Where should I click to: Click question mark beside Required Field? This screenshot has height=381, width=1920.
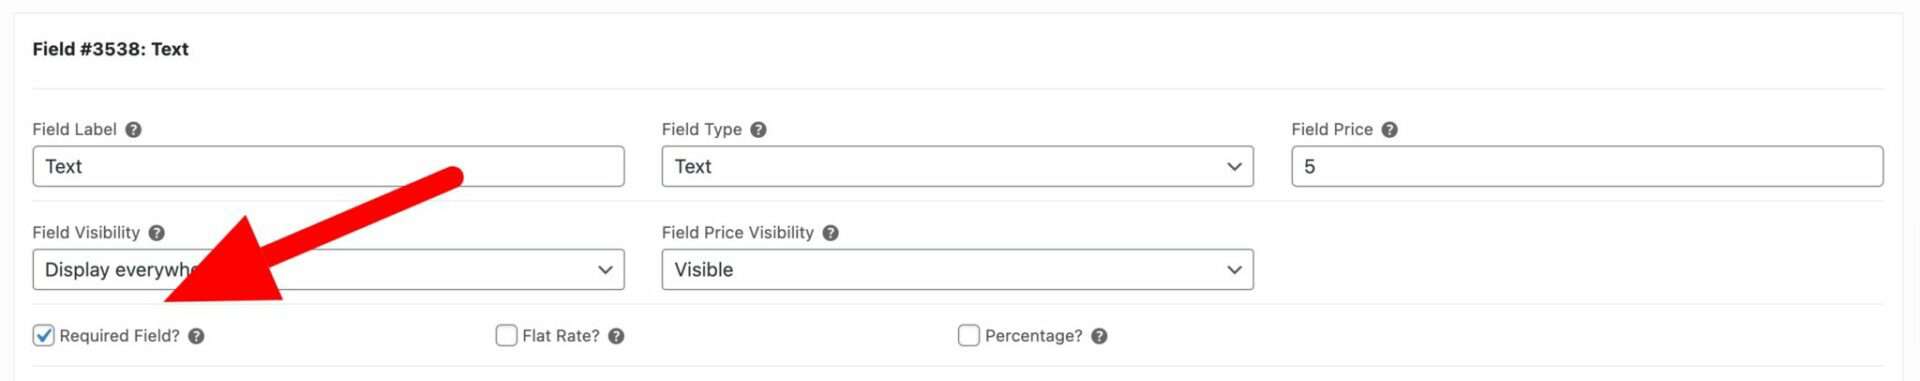(196, 336)
